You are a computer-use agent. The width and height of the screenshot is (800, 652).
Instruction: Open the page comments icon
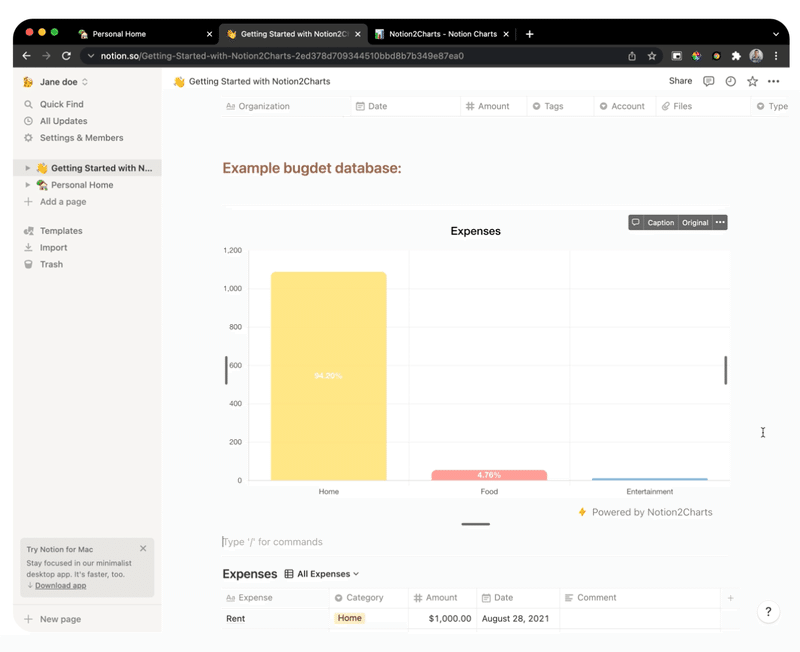708,81
